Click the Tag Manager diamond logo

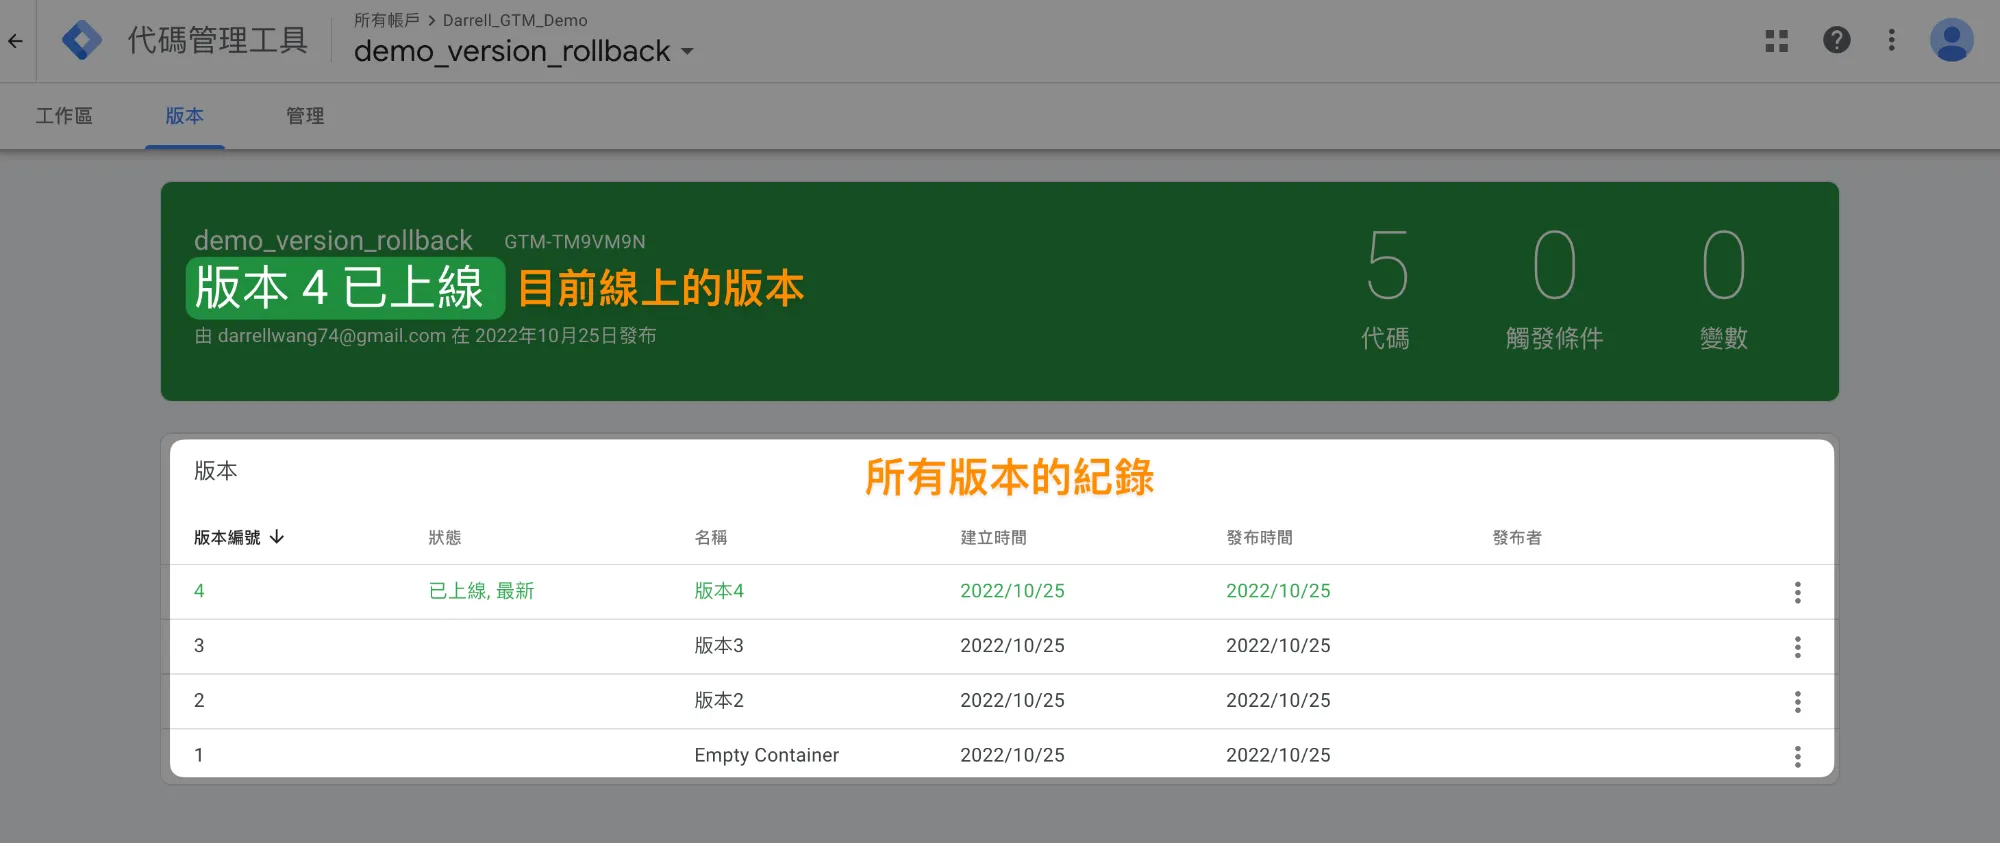(x=82, y=41)
